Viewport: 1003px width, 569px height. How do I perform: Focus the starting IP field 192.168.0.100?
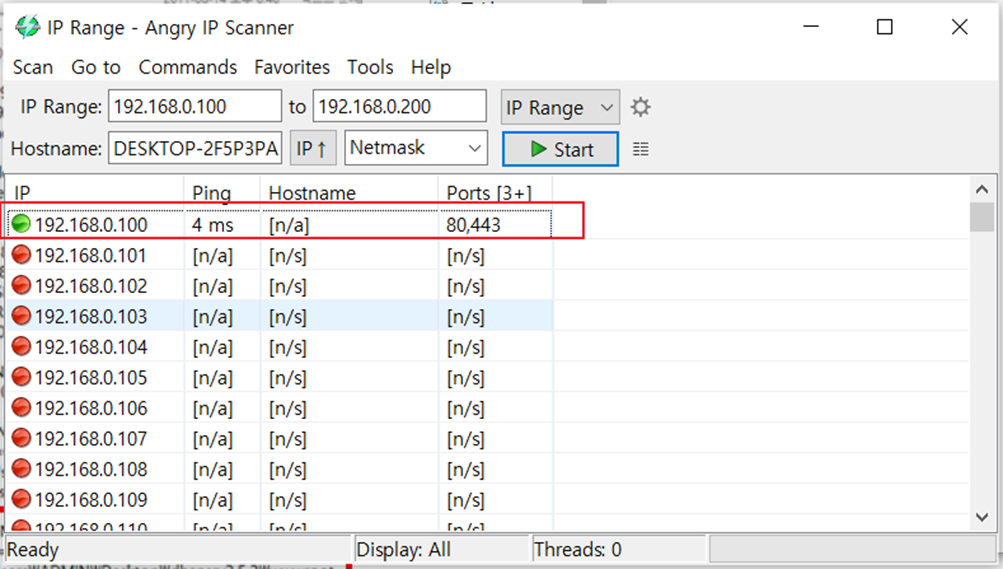click(194, 106)
